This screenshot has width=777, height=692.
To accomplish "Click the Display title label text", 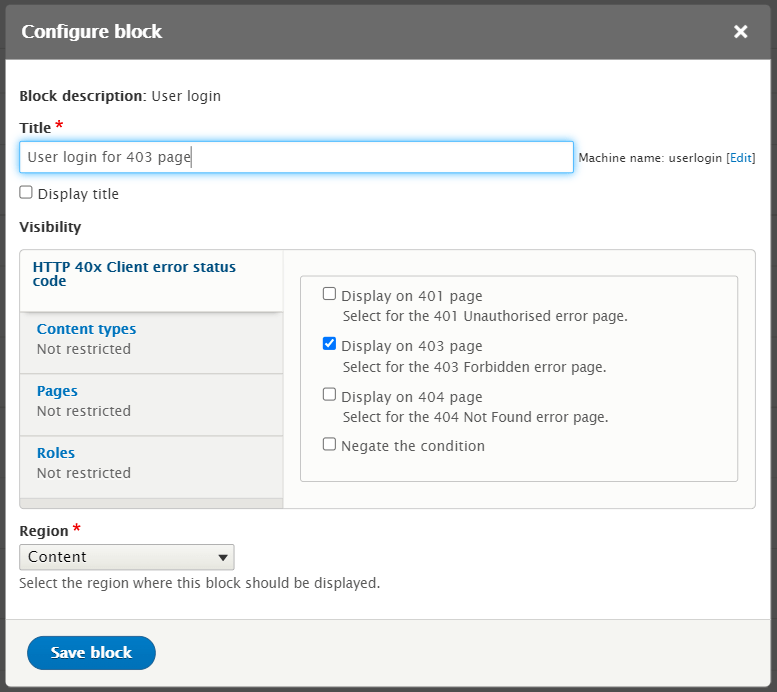I will [x=78, y=194].
